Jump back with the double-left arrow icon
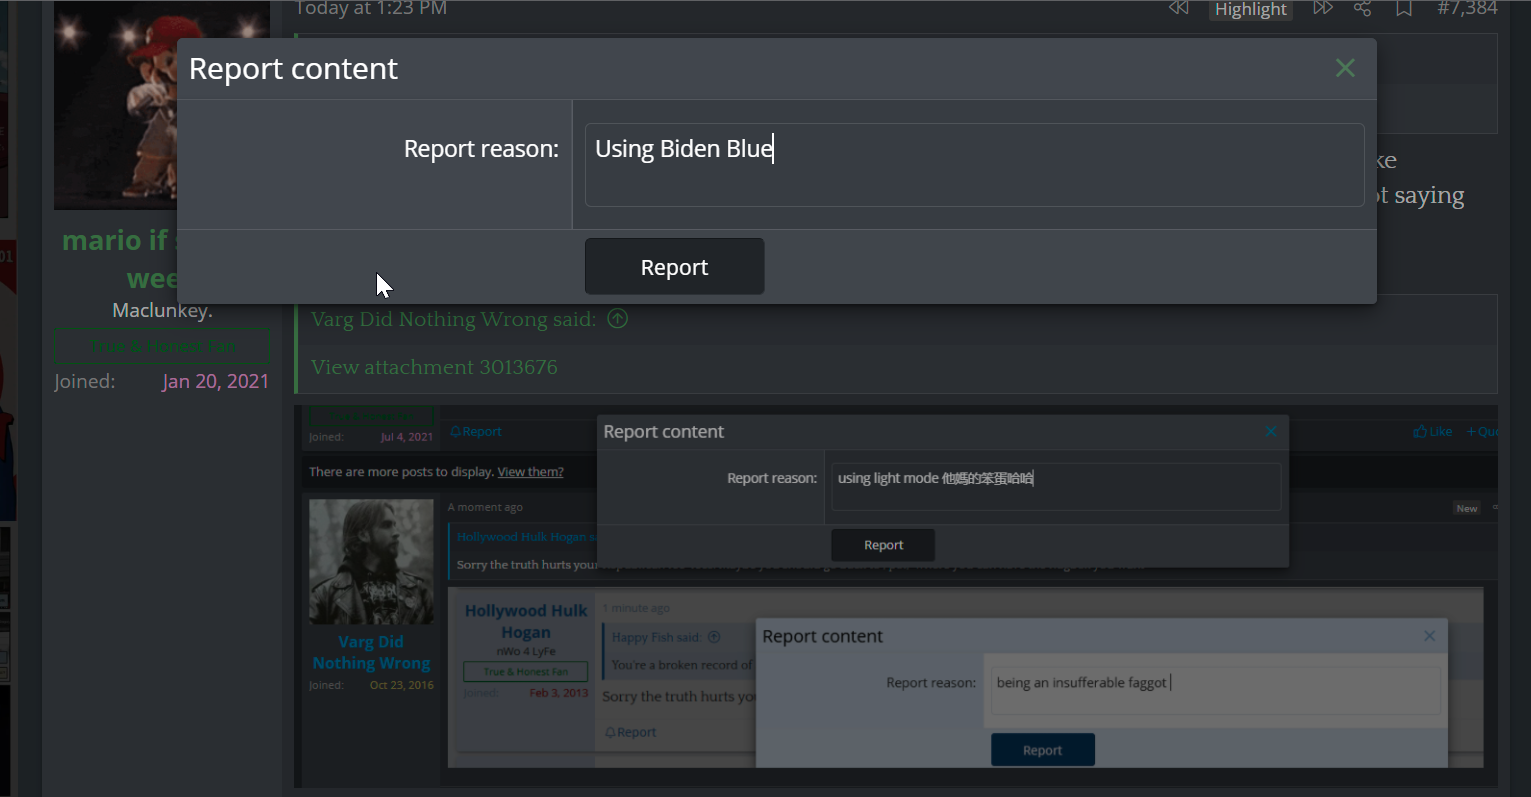The width and height of the screenshot is (1531, 797). pyautogui.click(x=1179, y=8)
